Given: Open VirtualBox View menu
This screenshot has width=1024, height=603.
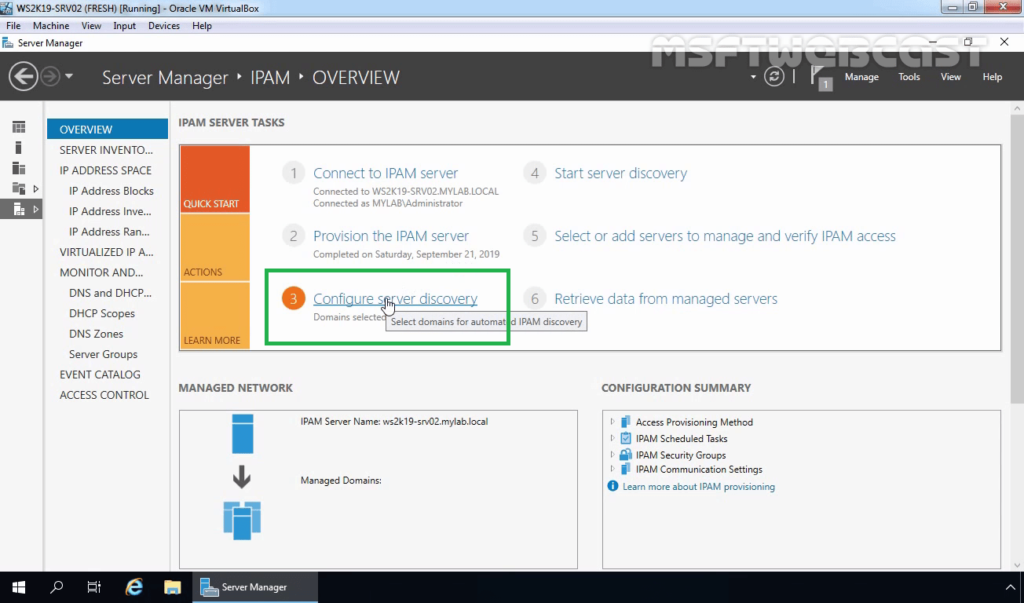Looking at the screenshot, I should (x=91, y=25).
